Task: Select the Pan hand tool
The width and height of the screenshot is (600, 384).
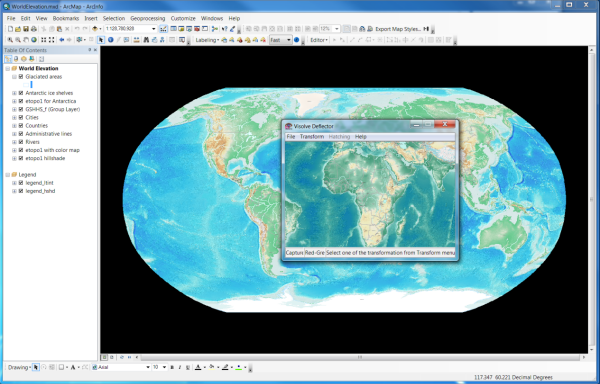Action: (26, 40)
